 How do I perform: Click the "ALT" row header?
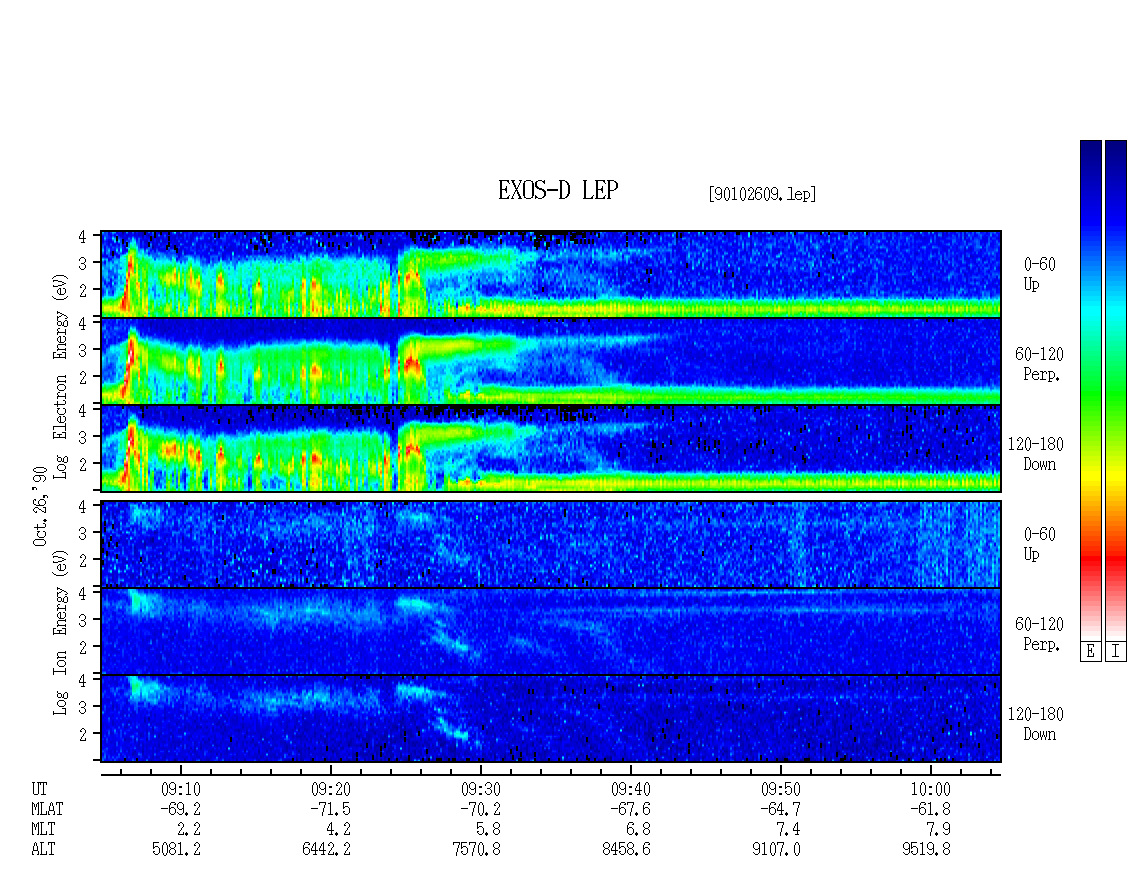tap(43, 849)
